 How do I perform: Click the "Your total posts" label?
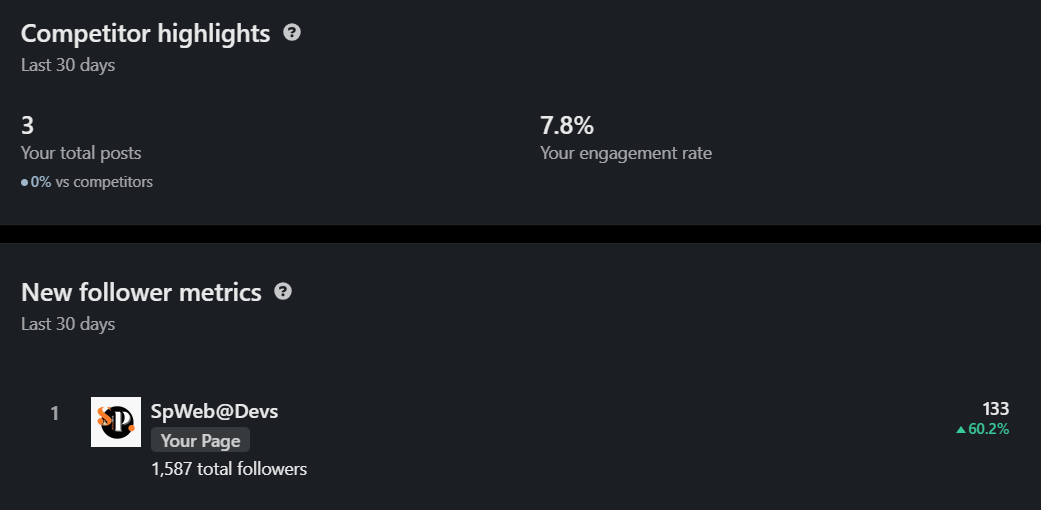click(81, 153)
